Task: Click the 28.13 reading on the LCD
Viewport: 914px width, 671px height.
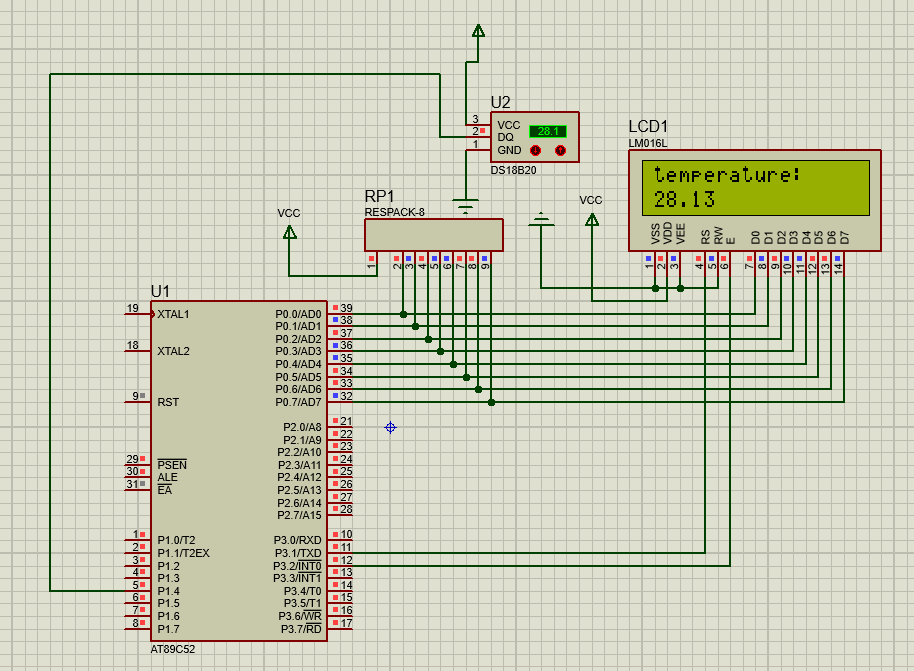Action: (684, 200)
